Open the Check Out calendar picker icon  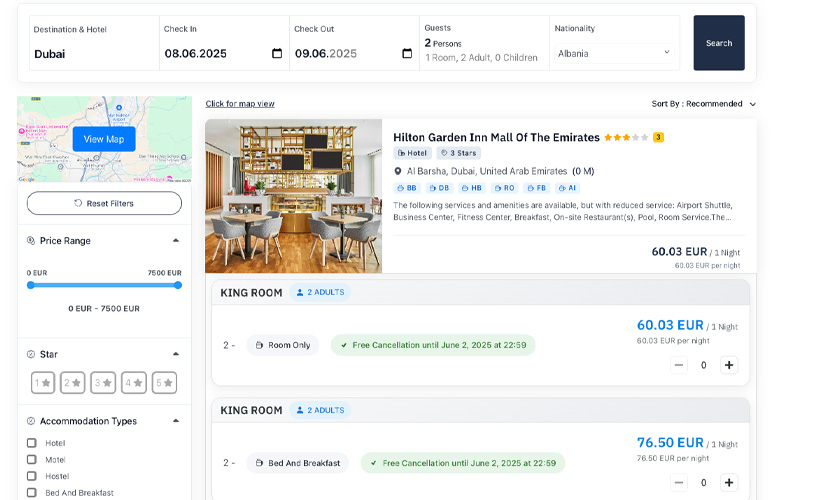(407, 54)
